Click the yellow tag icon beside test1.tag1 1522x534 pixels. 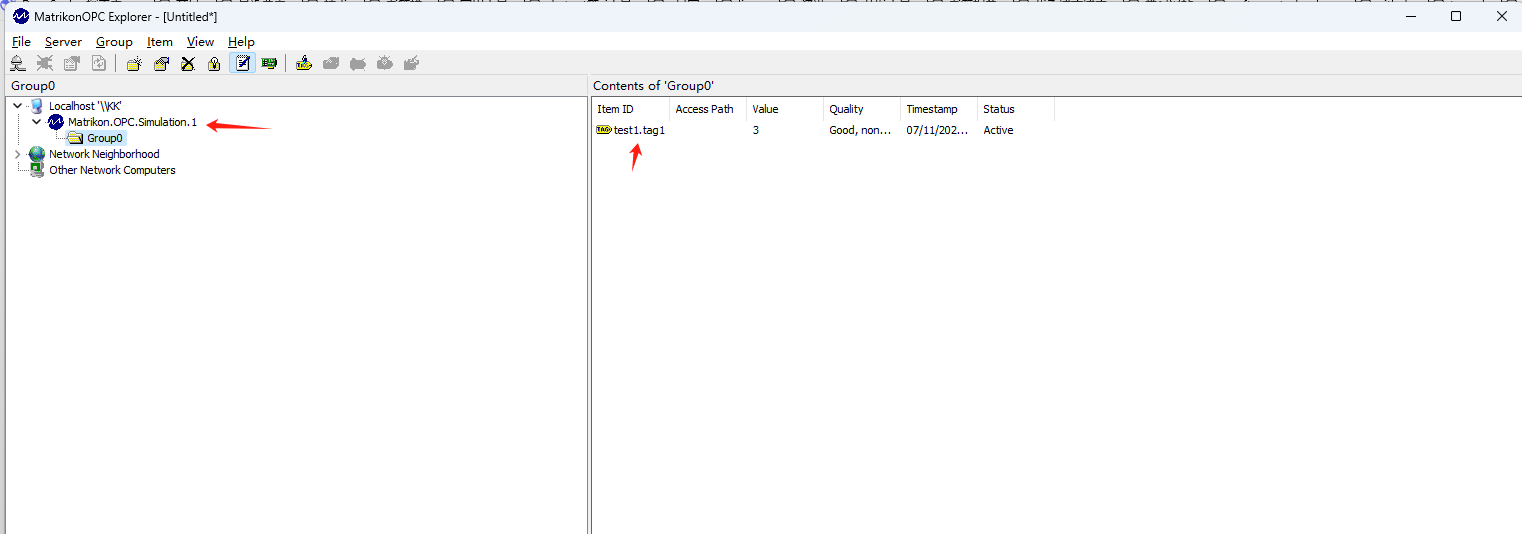604,130
